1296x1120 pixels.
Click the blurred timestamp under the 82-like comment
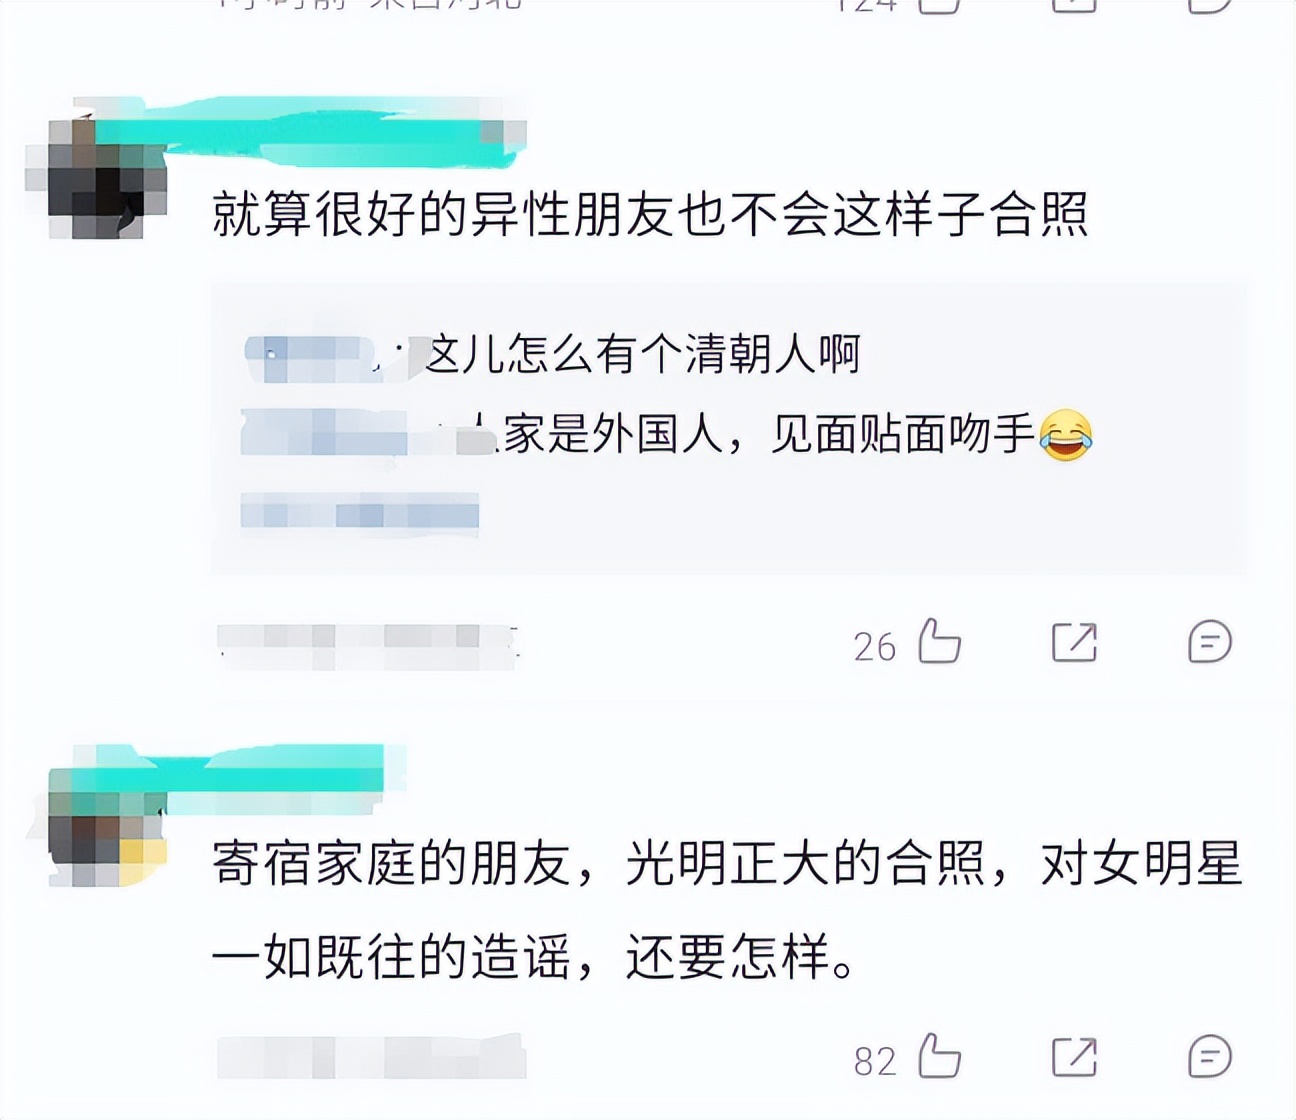point(371,1058)
